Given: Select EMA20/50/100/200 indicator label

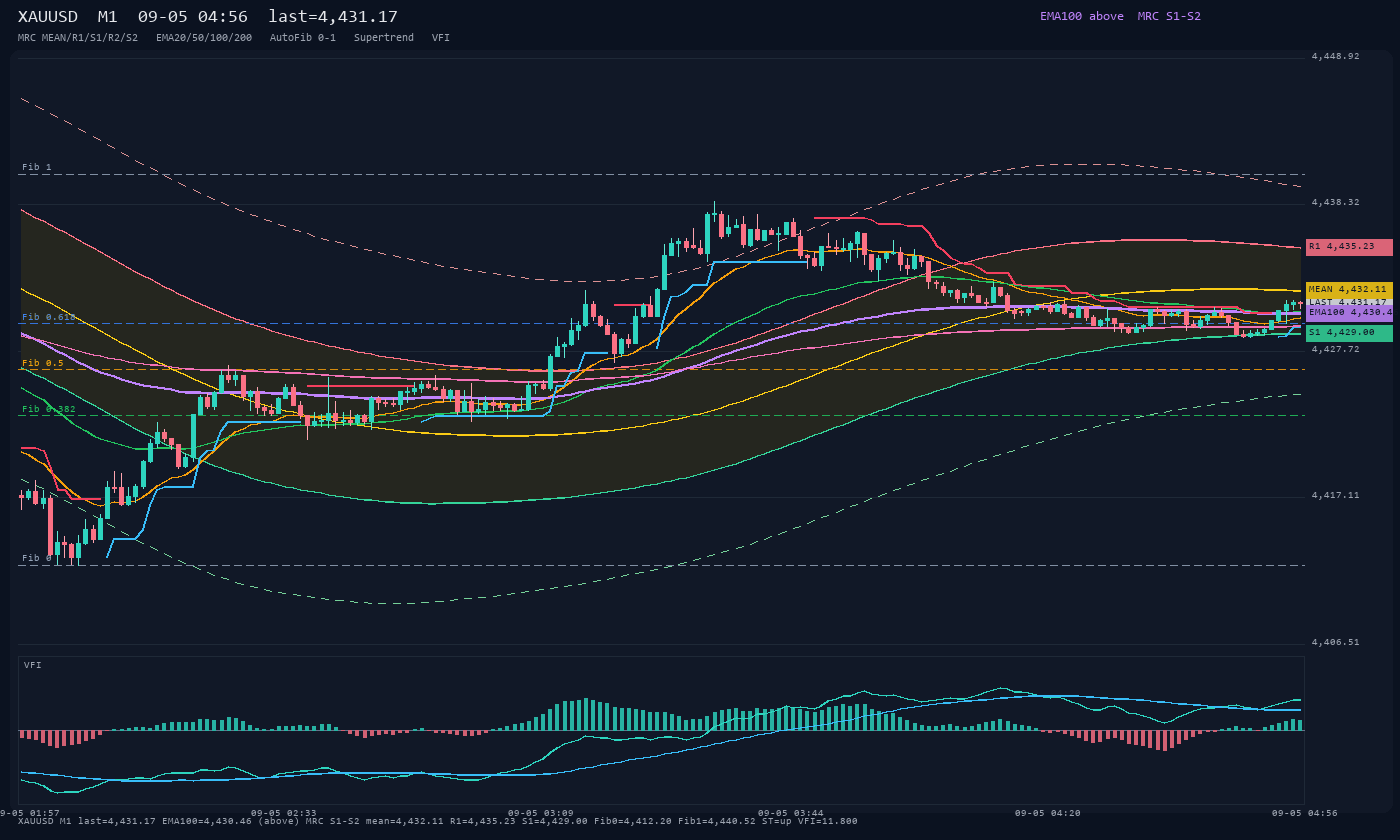Looking at the screenshot, I should [x=204, y=37].
